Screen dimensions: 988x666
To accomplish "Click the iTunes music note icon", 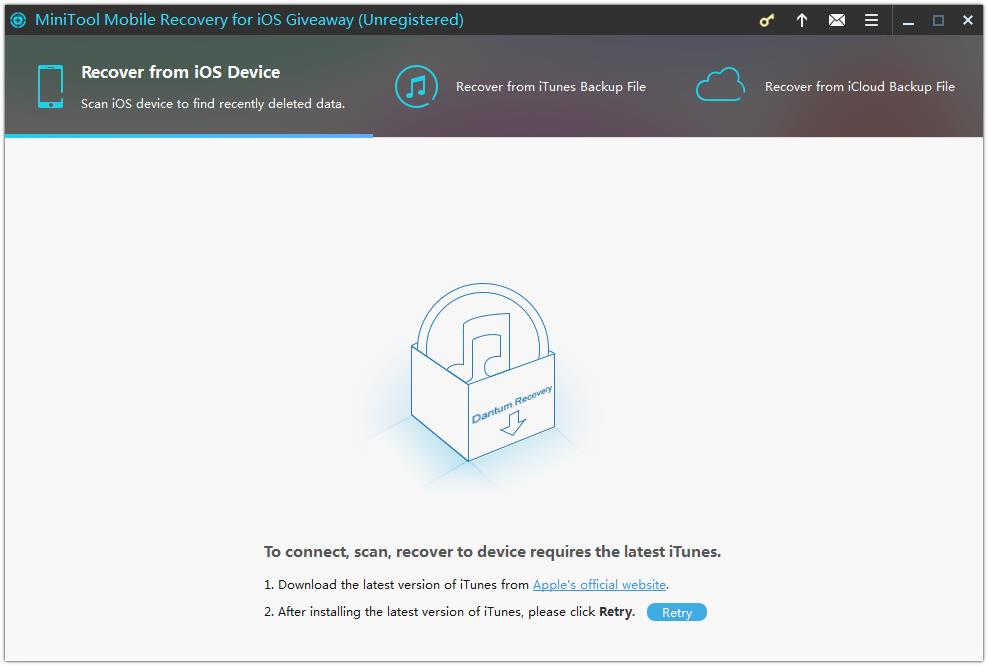I will [416, 86].
